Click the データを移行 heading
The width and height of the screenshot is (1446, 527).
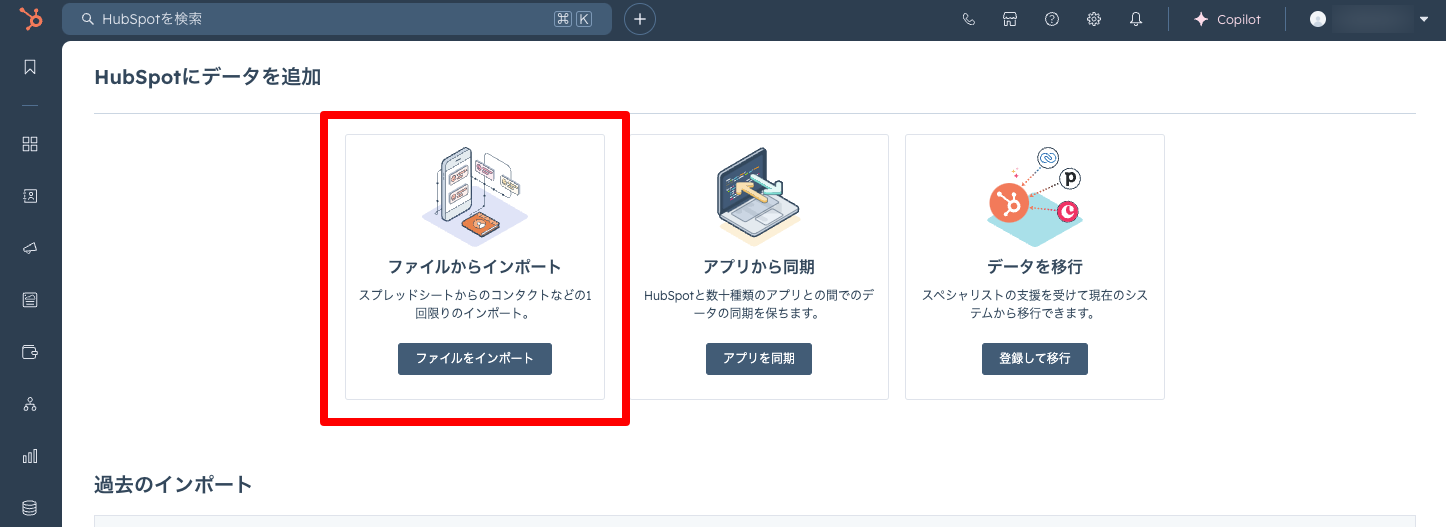coord(1035,267)
